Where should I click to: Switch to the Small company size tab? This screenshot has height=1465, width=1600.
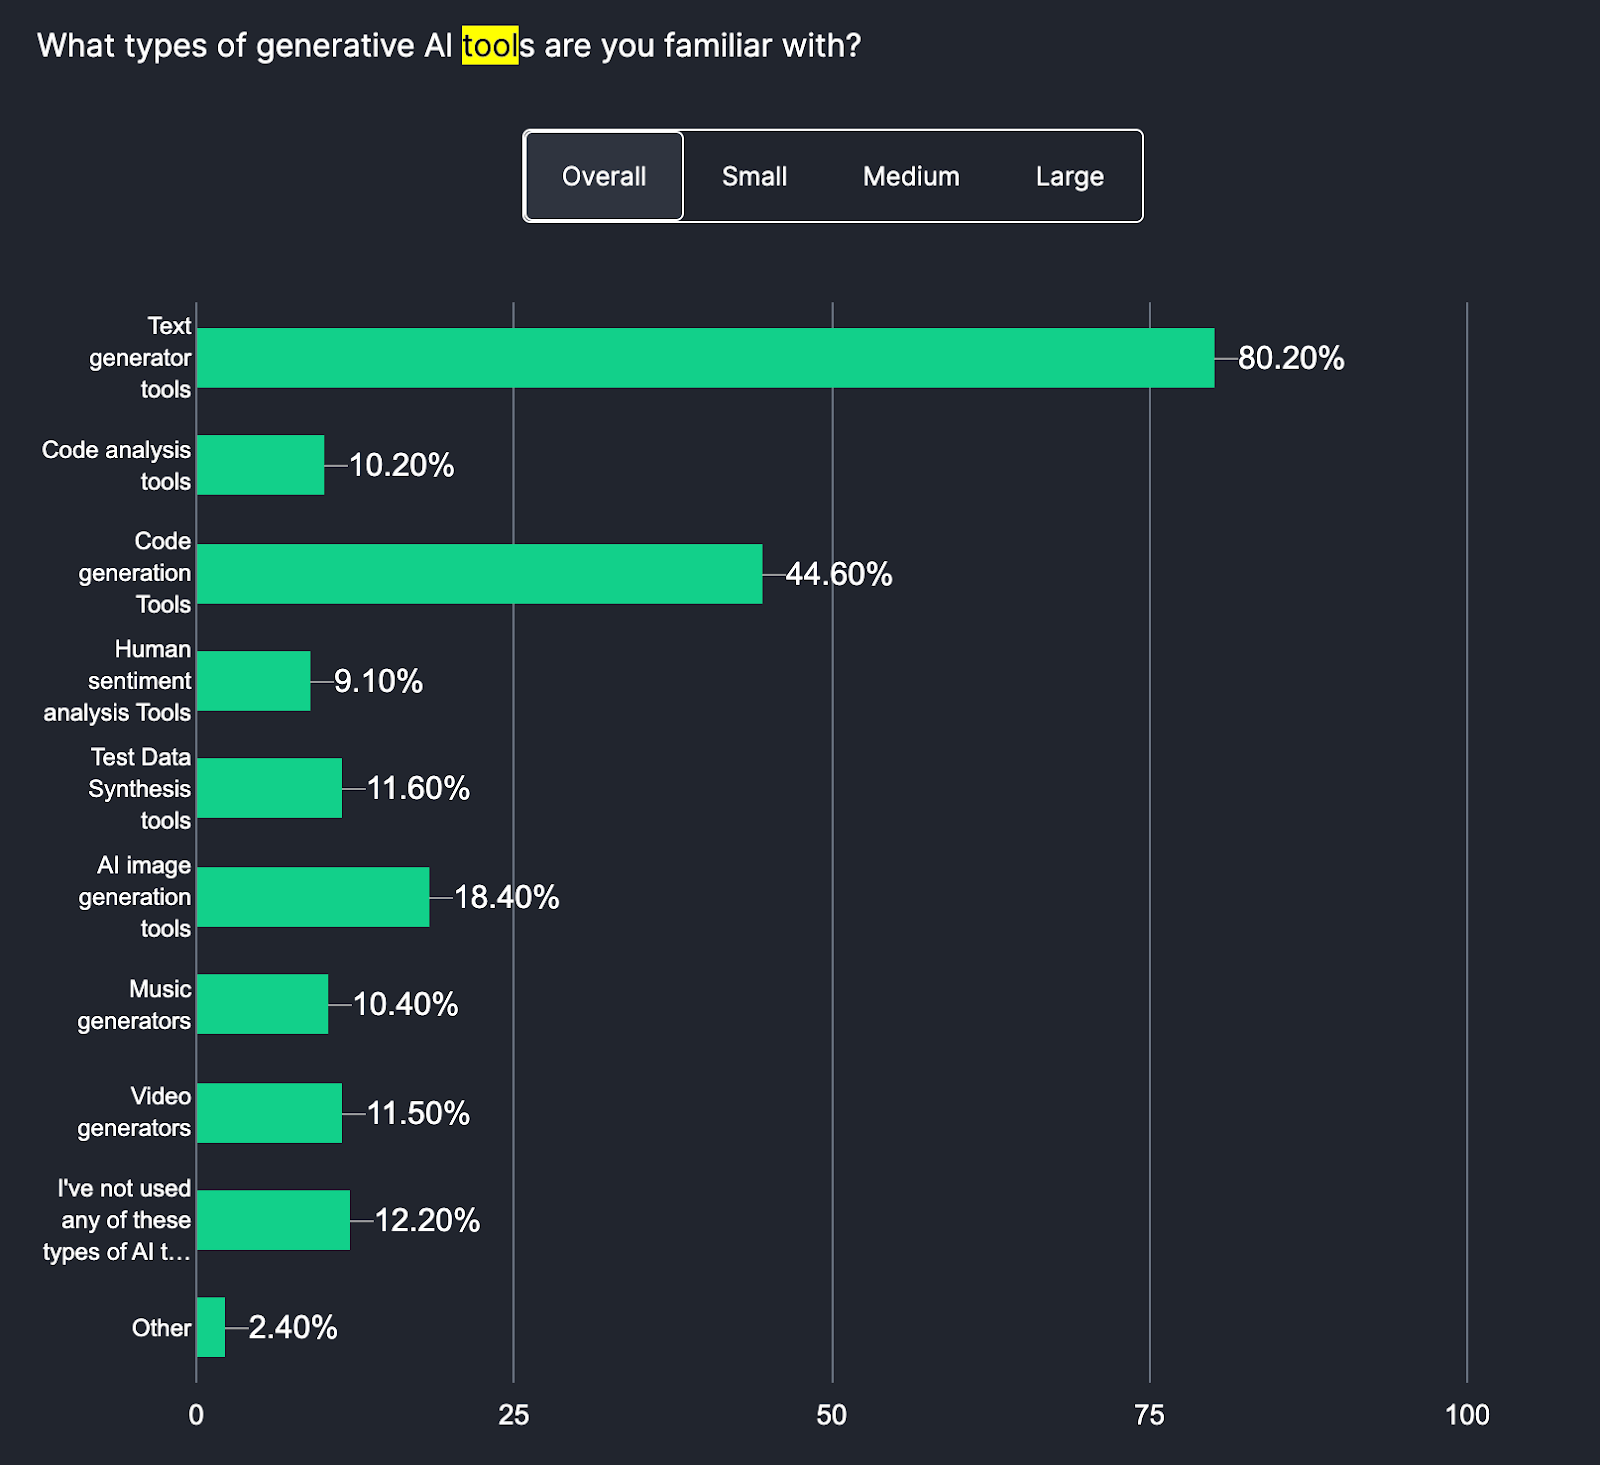tap(754, 176)
